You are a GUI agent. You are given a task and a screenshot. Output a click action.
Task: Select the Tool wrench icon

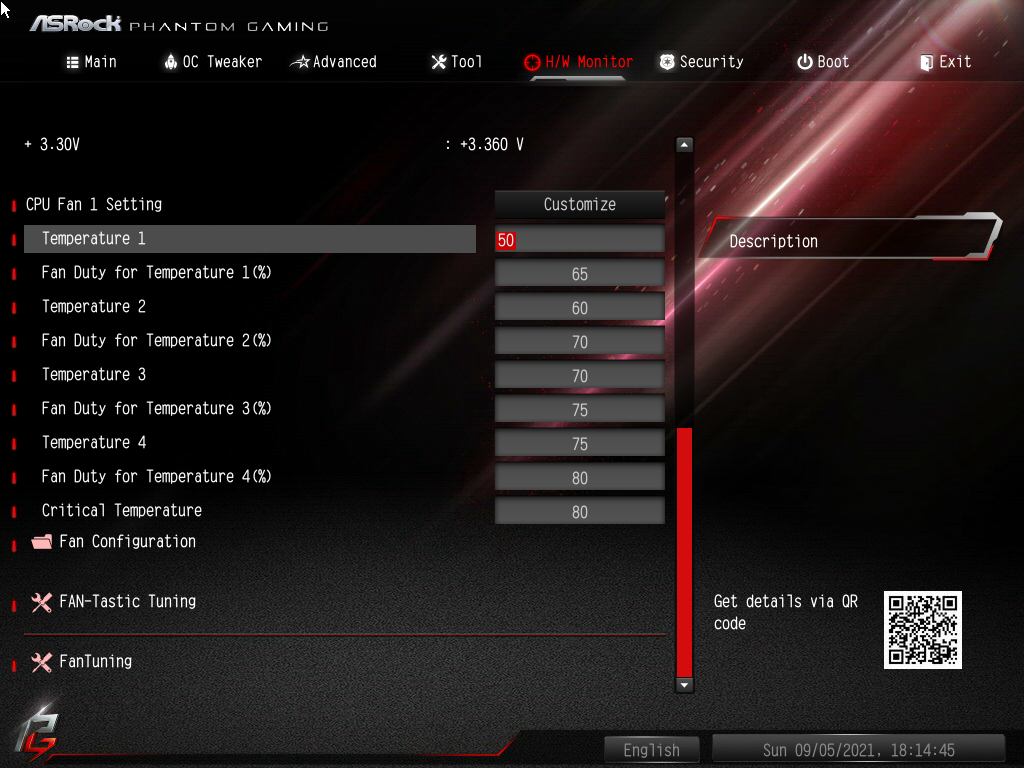pos(437,61)
